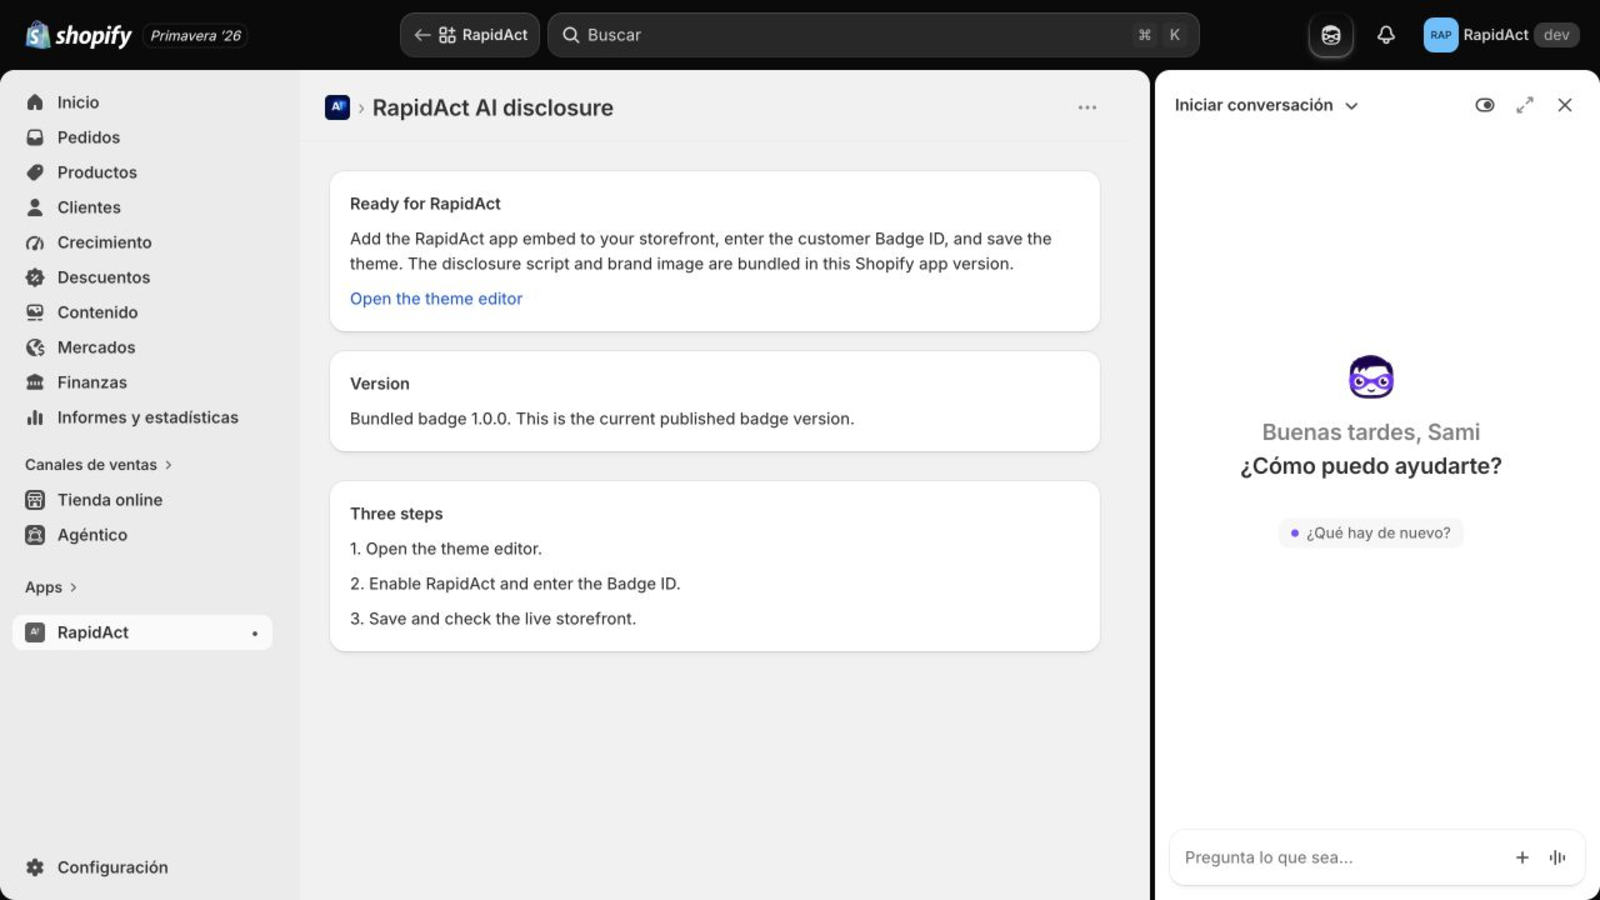Click the Tienda online store icon
The image size is (1600, 900).
coord(35,500)
